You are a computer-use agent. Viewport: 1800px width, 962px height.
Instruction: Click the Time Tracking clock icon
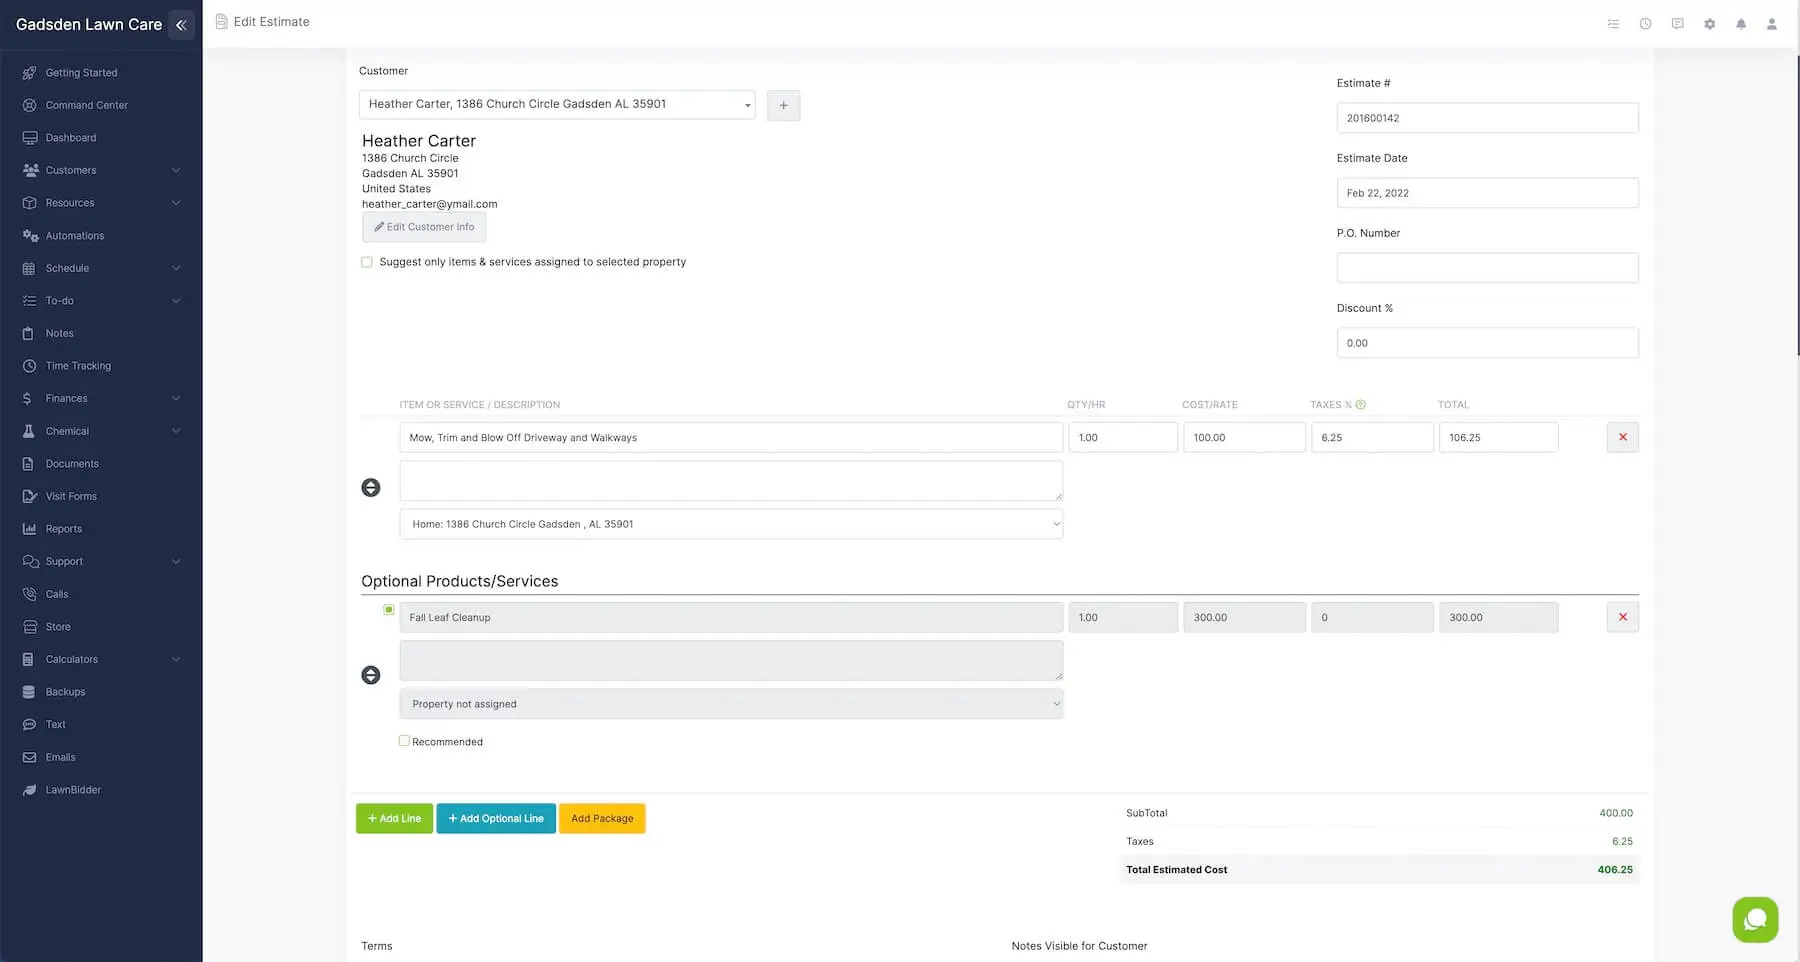click(29, 366)
